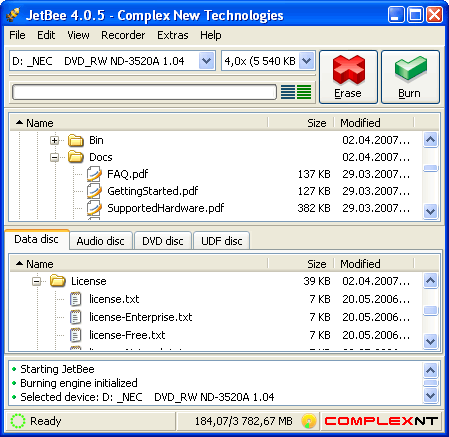
Task: Switch to the blue list view icon
Action: pyautogui.click(x=288, y=92)
